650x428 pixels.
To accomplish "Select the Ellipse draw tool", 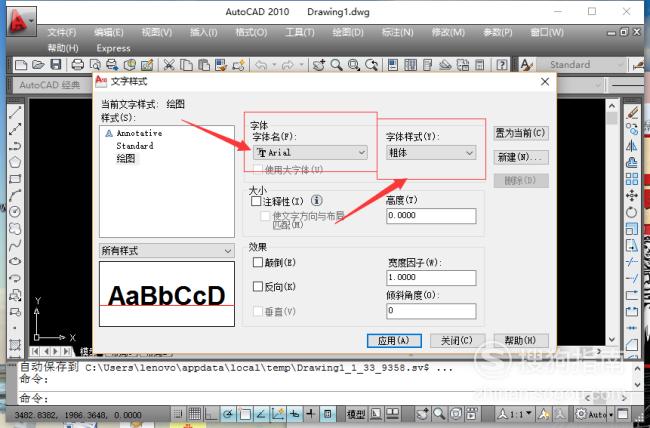I will point(15,261).
